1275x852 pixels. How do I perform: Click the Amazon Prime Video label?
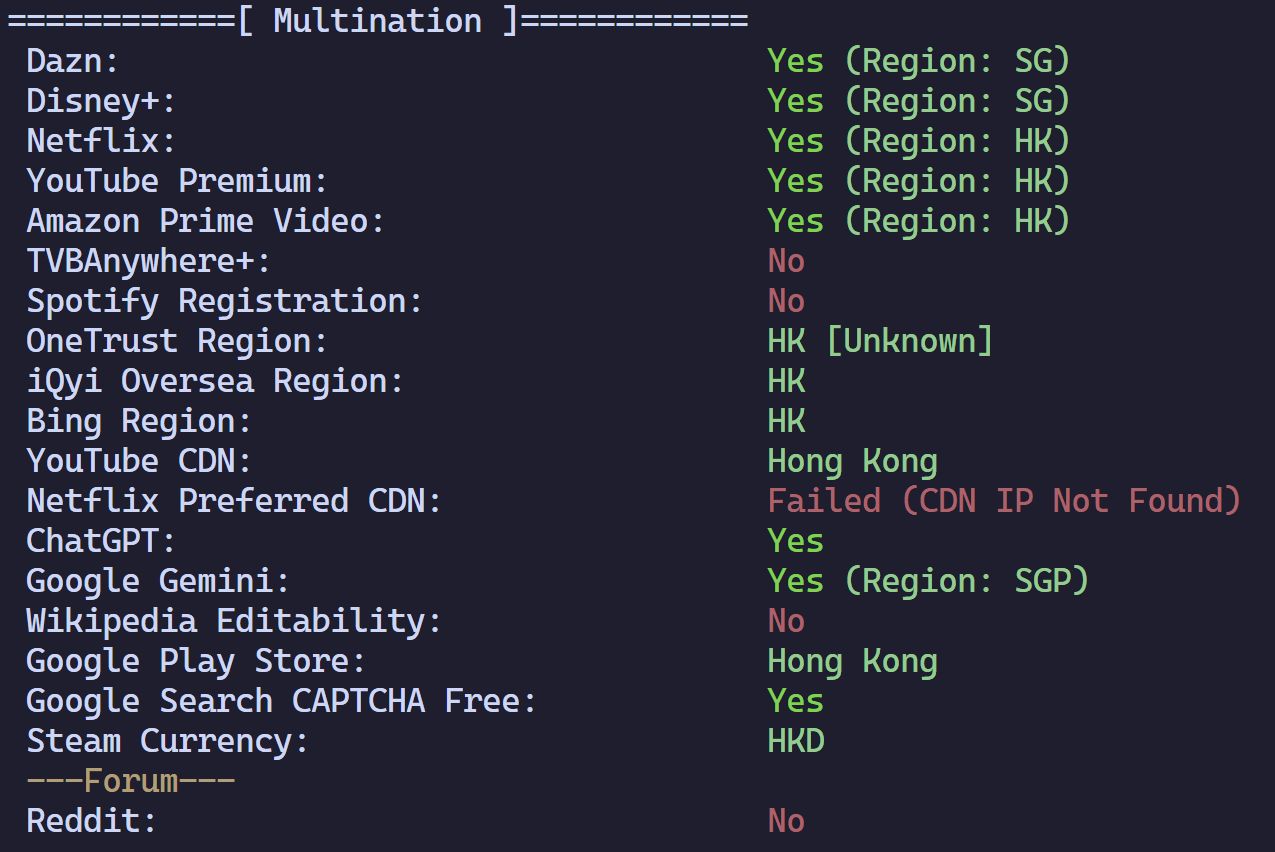pos(205,221)
